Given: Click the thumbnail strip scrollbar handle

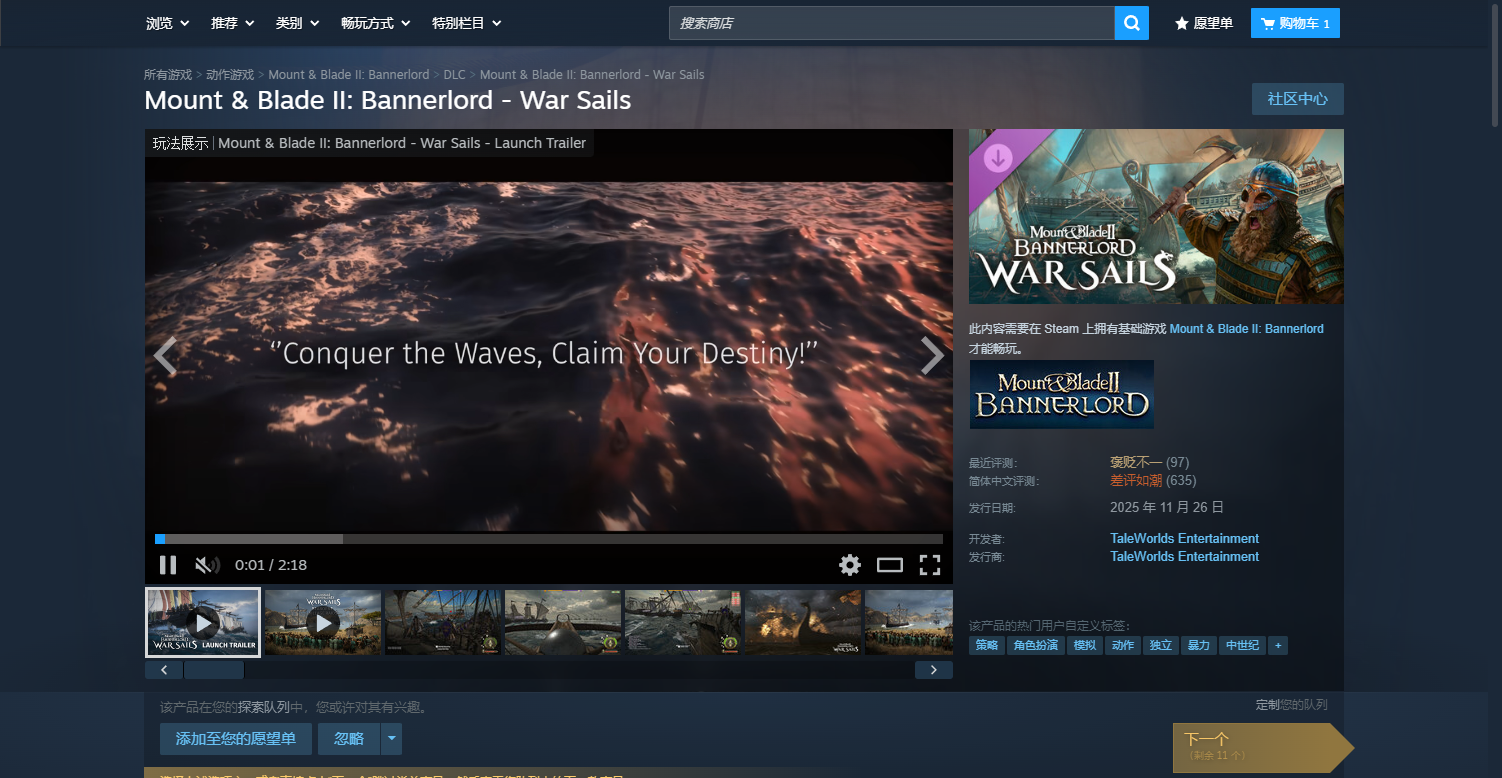Looking at the screenshot, I should pyautogui.click(x=214, y=670).
